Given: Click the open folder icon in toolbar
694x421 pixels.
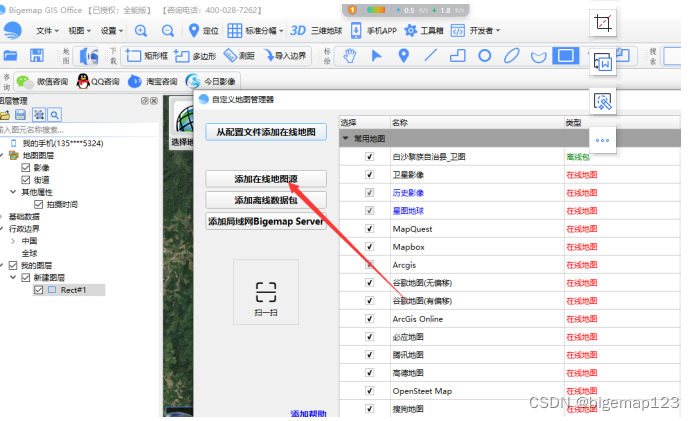Looking at the screenshot, I should (x=10, y=56).
